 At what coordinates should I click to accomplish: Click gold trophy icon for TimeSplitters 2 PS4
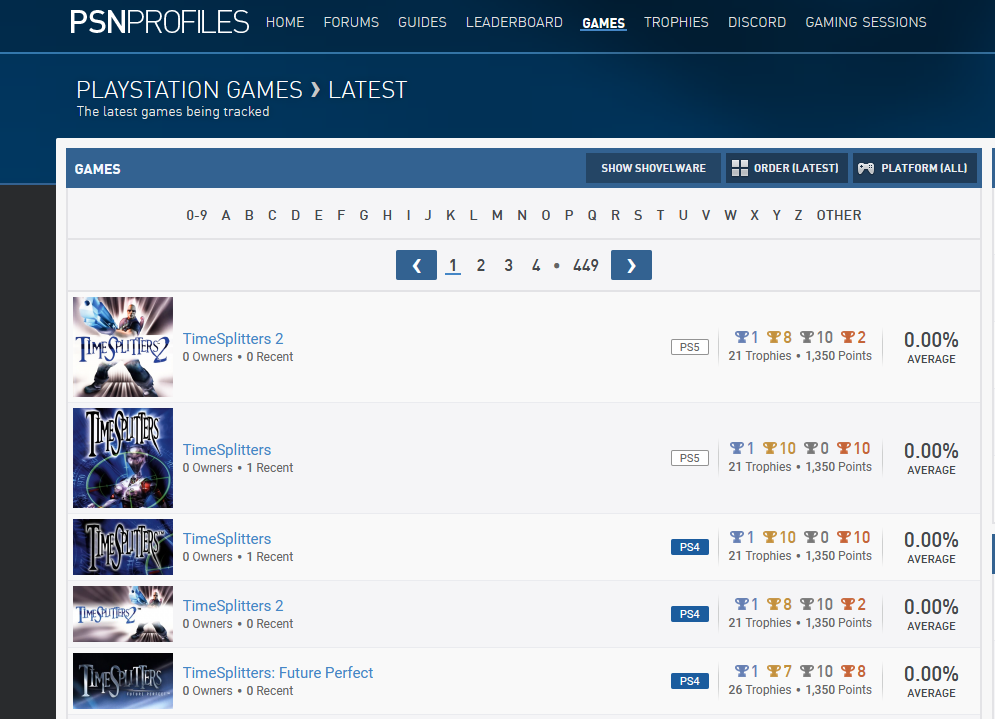774,604
